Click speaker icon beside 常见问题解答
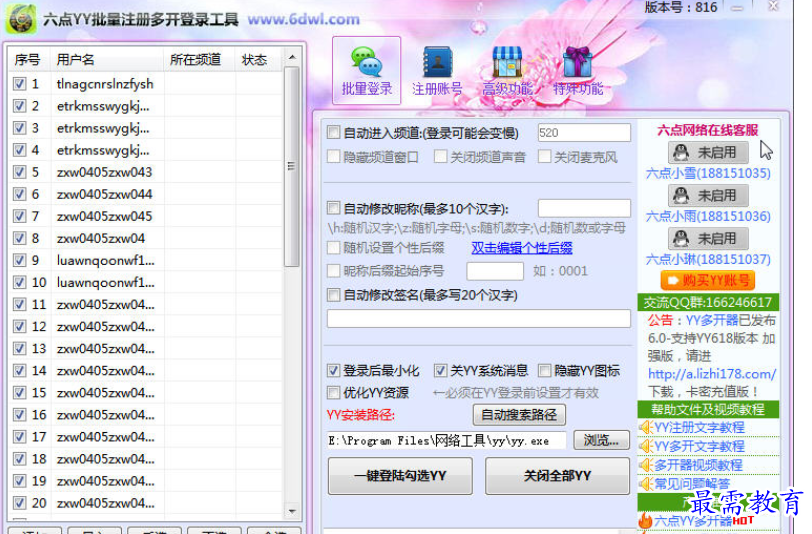The image size is (812, 534). click(645, 484)
